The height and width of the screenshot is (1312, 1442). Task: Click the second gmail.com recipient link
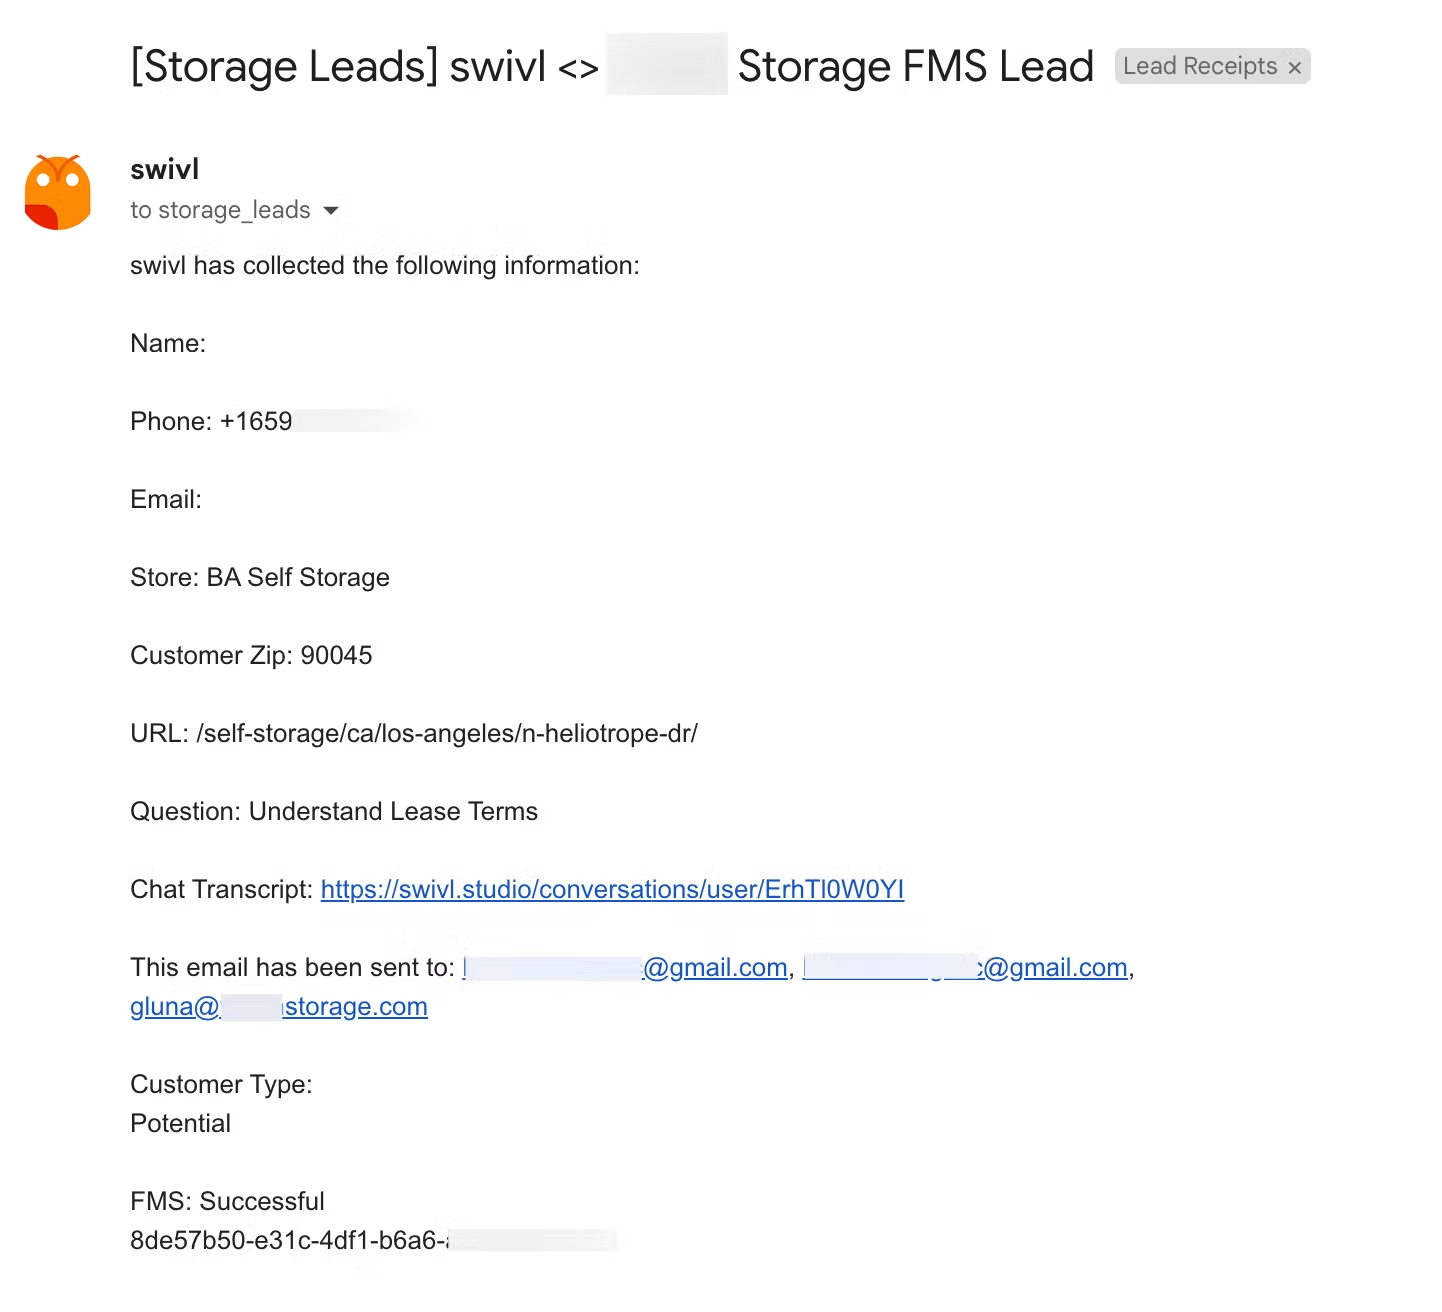point(1055,967)
